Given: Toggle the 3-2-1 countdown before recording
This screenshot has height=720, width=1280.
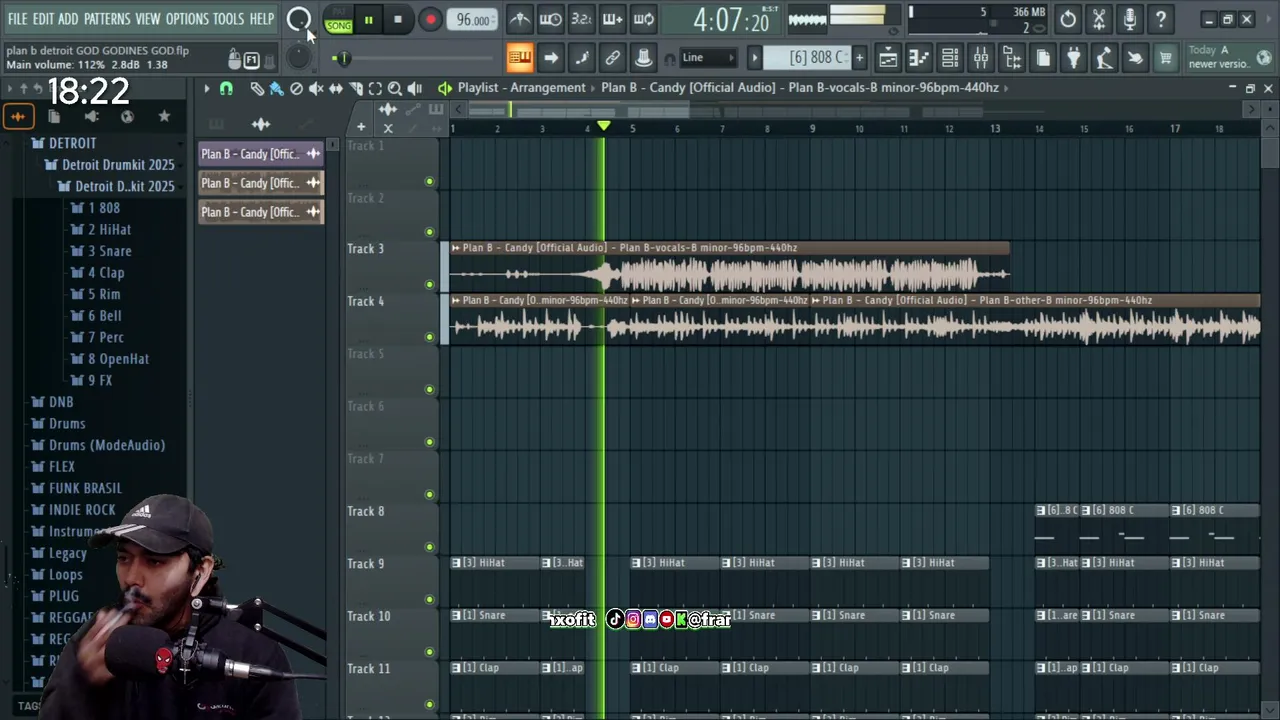Looking at the screenshot, I should 581,19.
